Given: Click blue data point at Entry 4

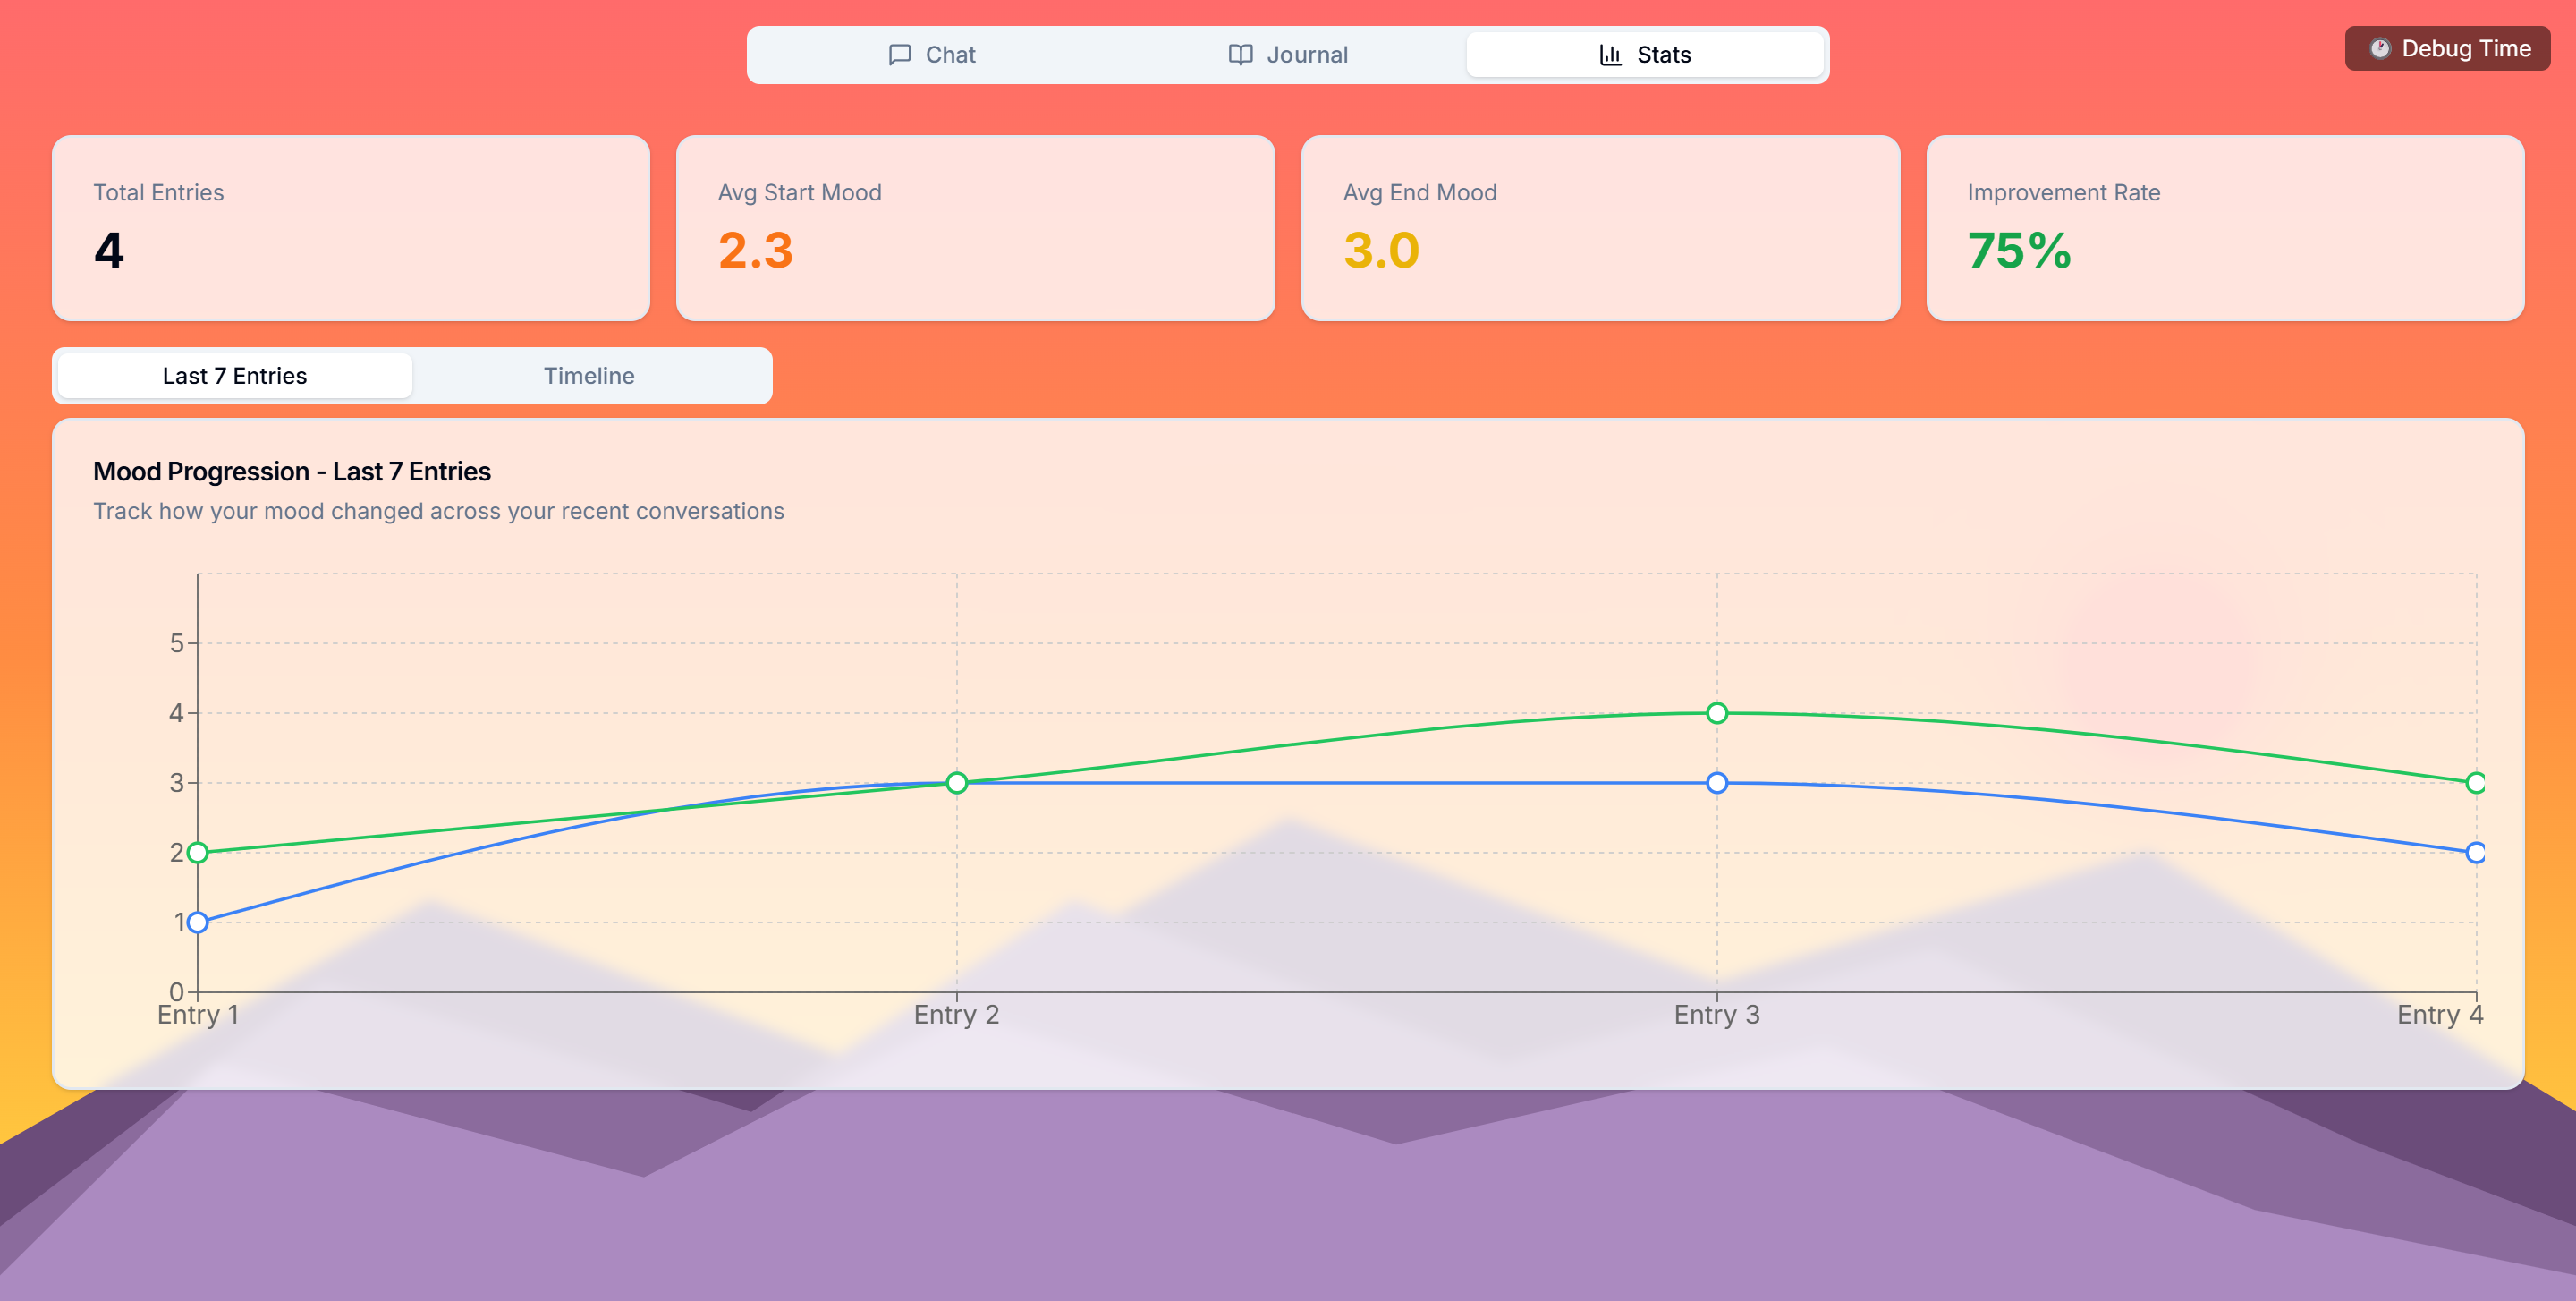Looking at the screenshot, I should tap(2475, 852).
